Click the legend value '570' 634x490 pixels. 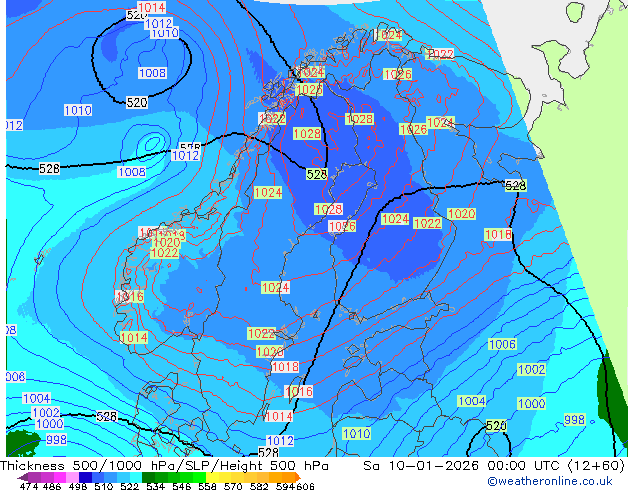coord(233,486)
